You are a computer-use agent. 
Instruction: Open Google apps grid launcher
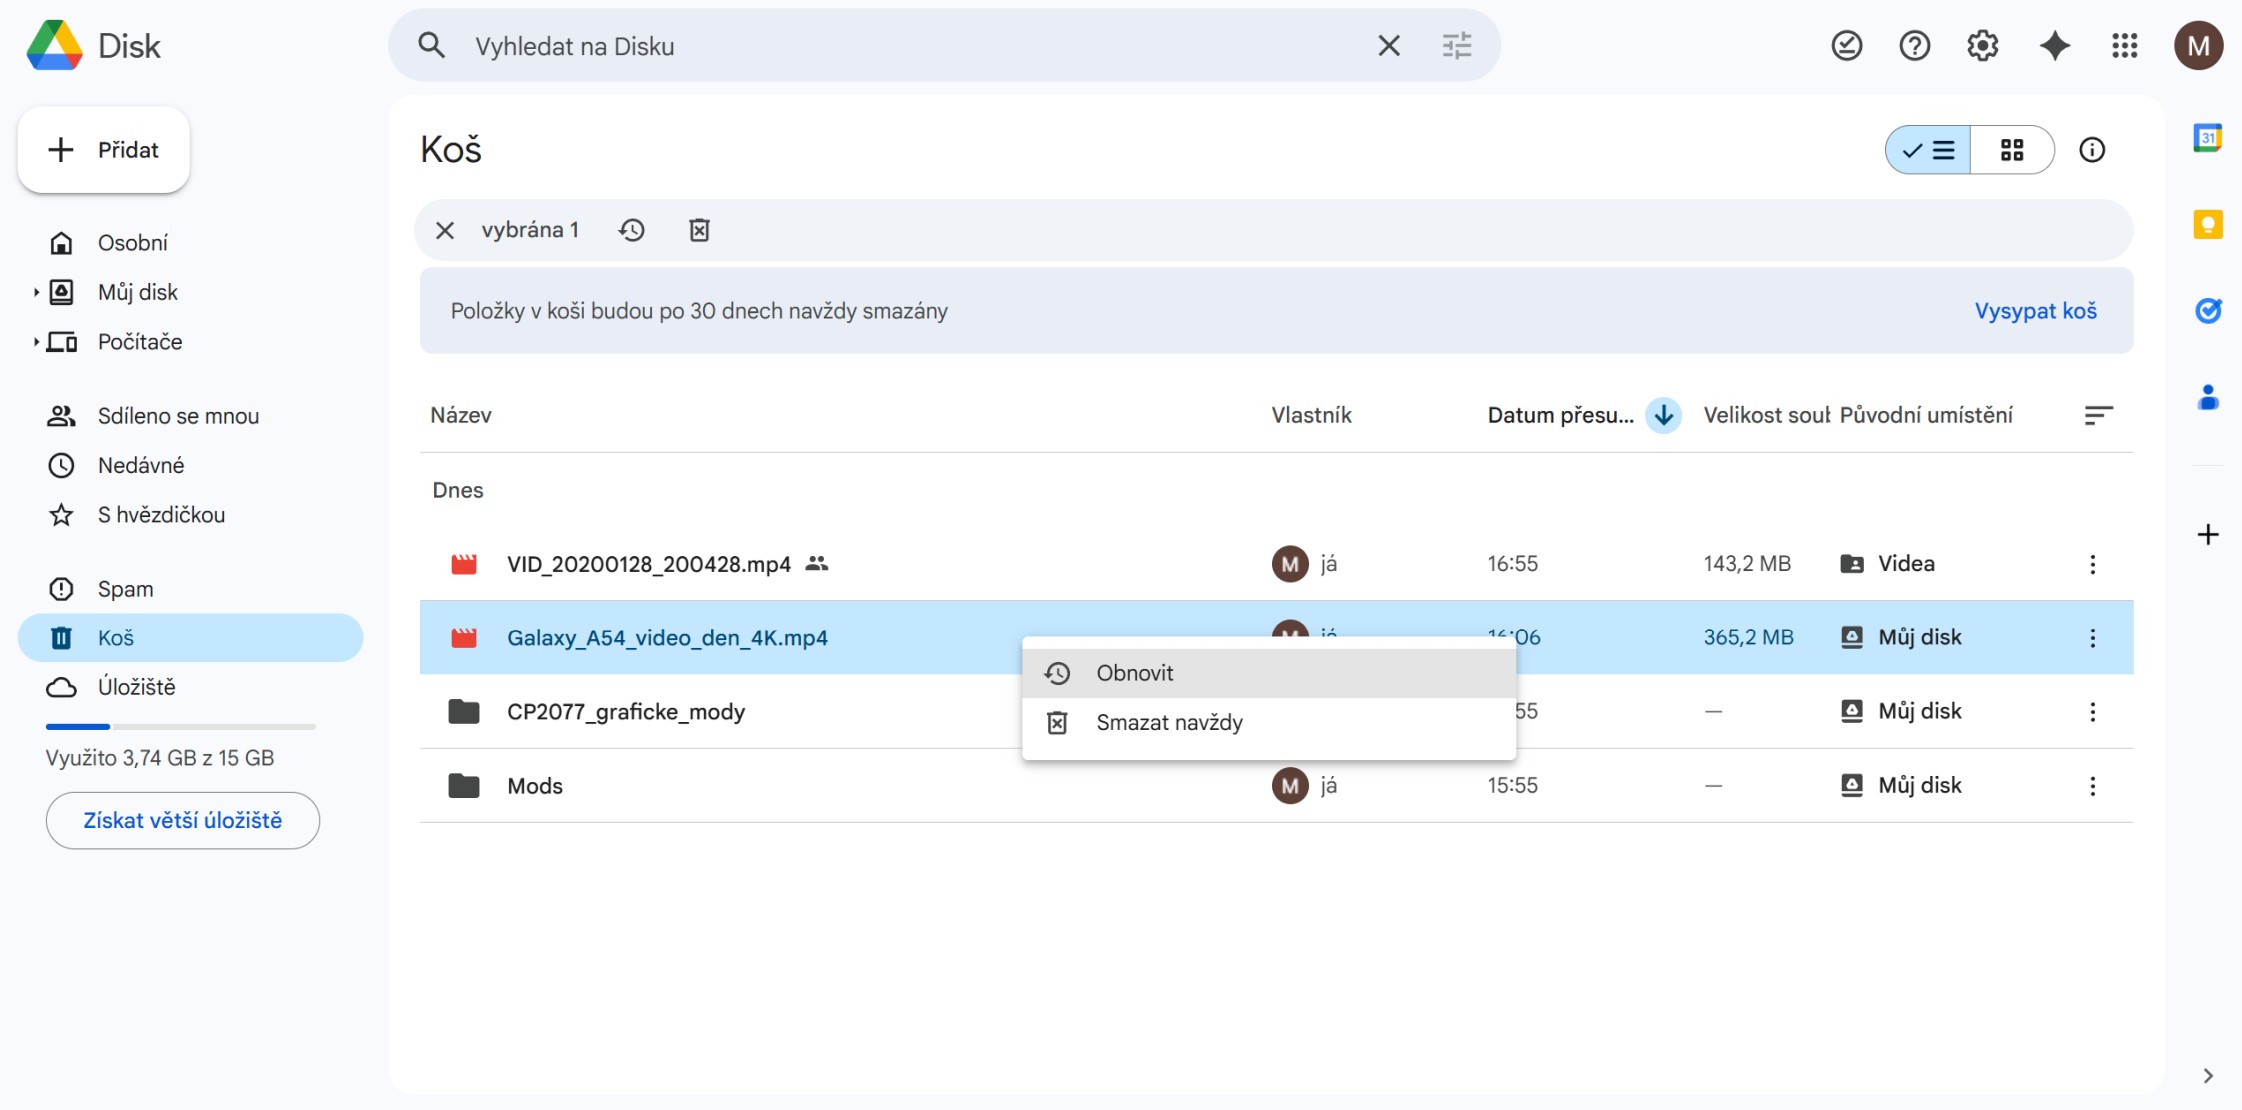(x=2124, y=46)
